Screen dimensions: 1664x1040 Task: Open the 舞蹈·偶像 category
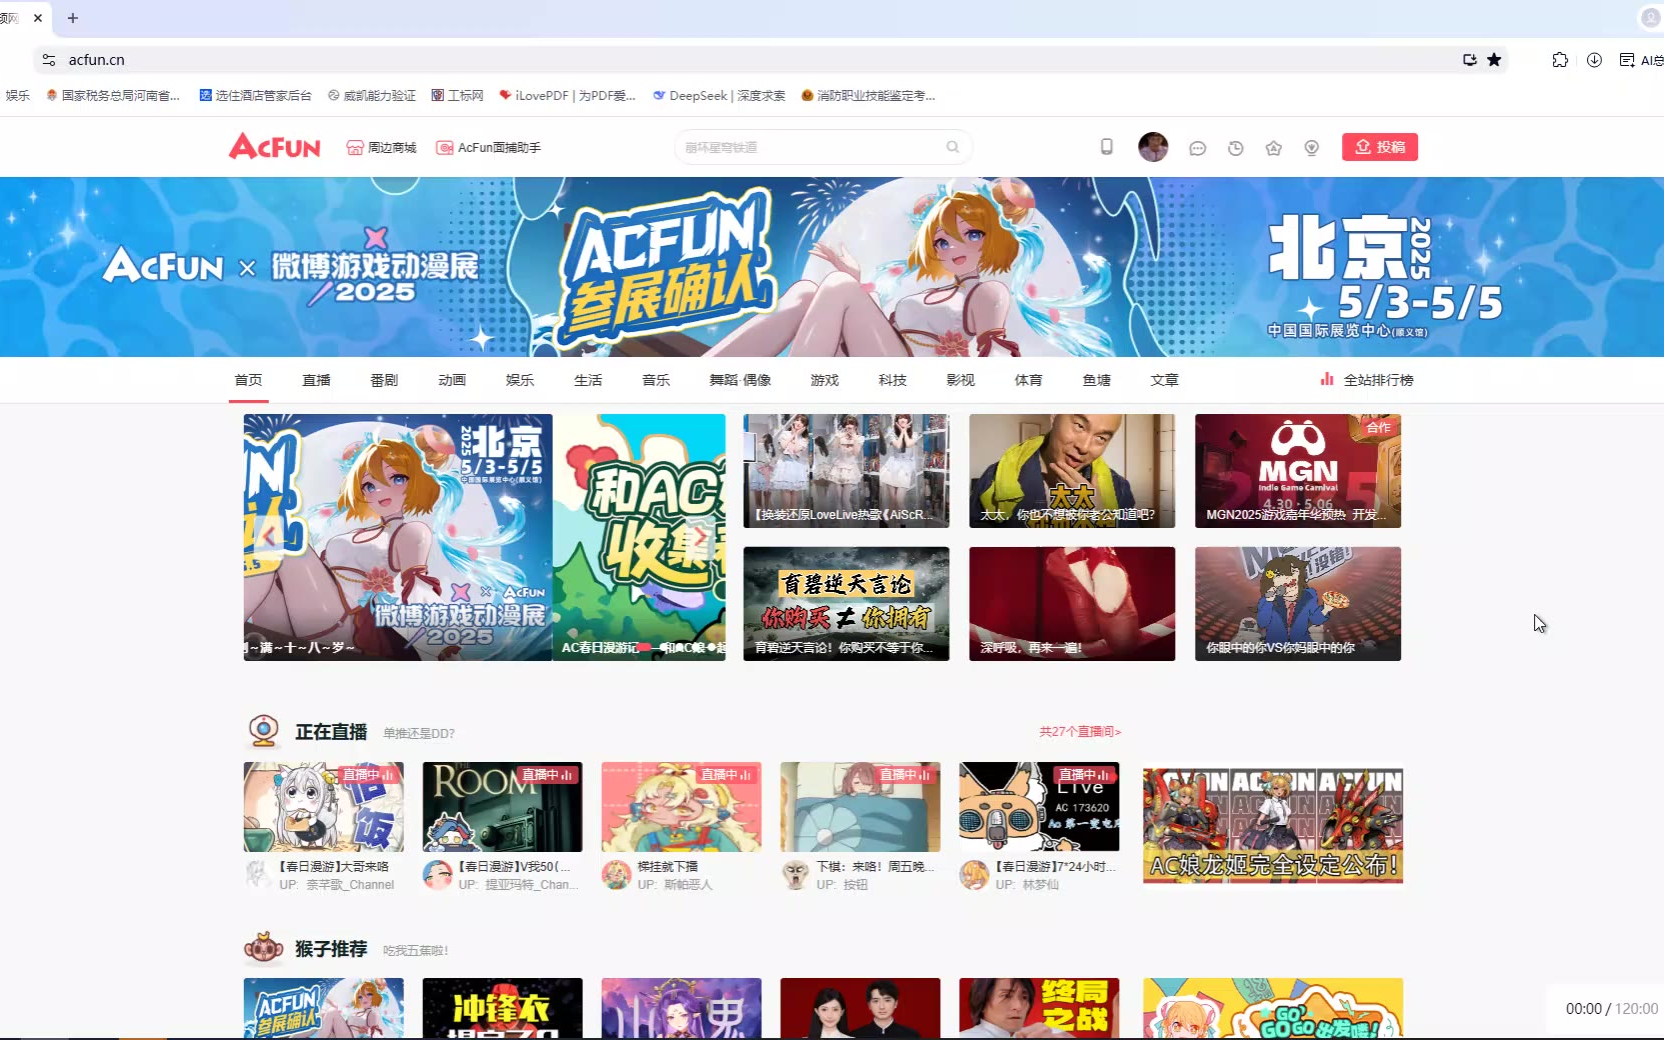coord(740,380)
